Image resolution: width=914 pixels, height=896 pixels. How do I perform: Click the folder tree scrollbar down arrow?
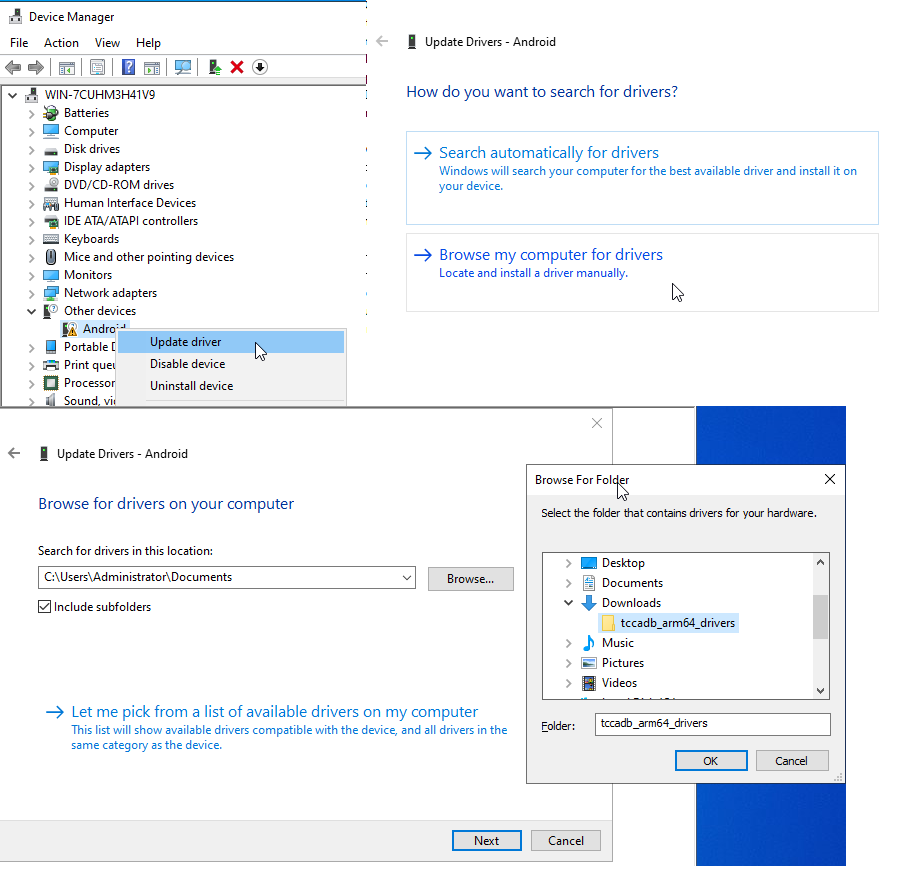coord(821,691)
